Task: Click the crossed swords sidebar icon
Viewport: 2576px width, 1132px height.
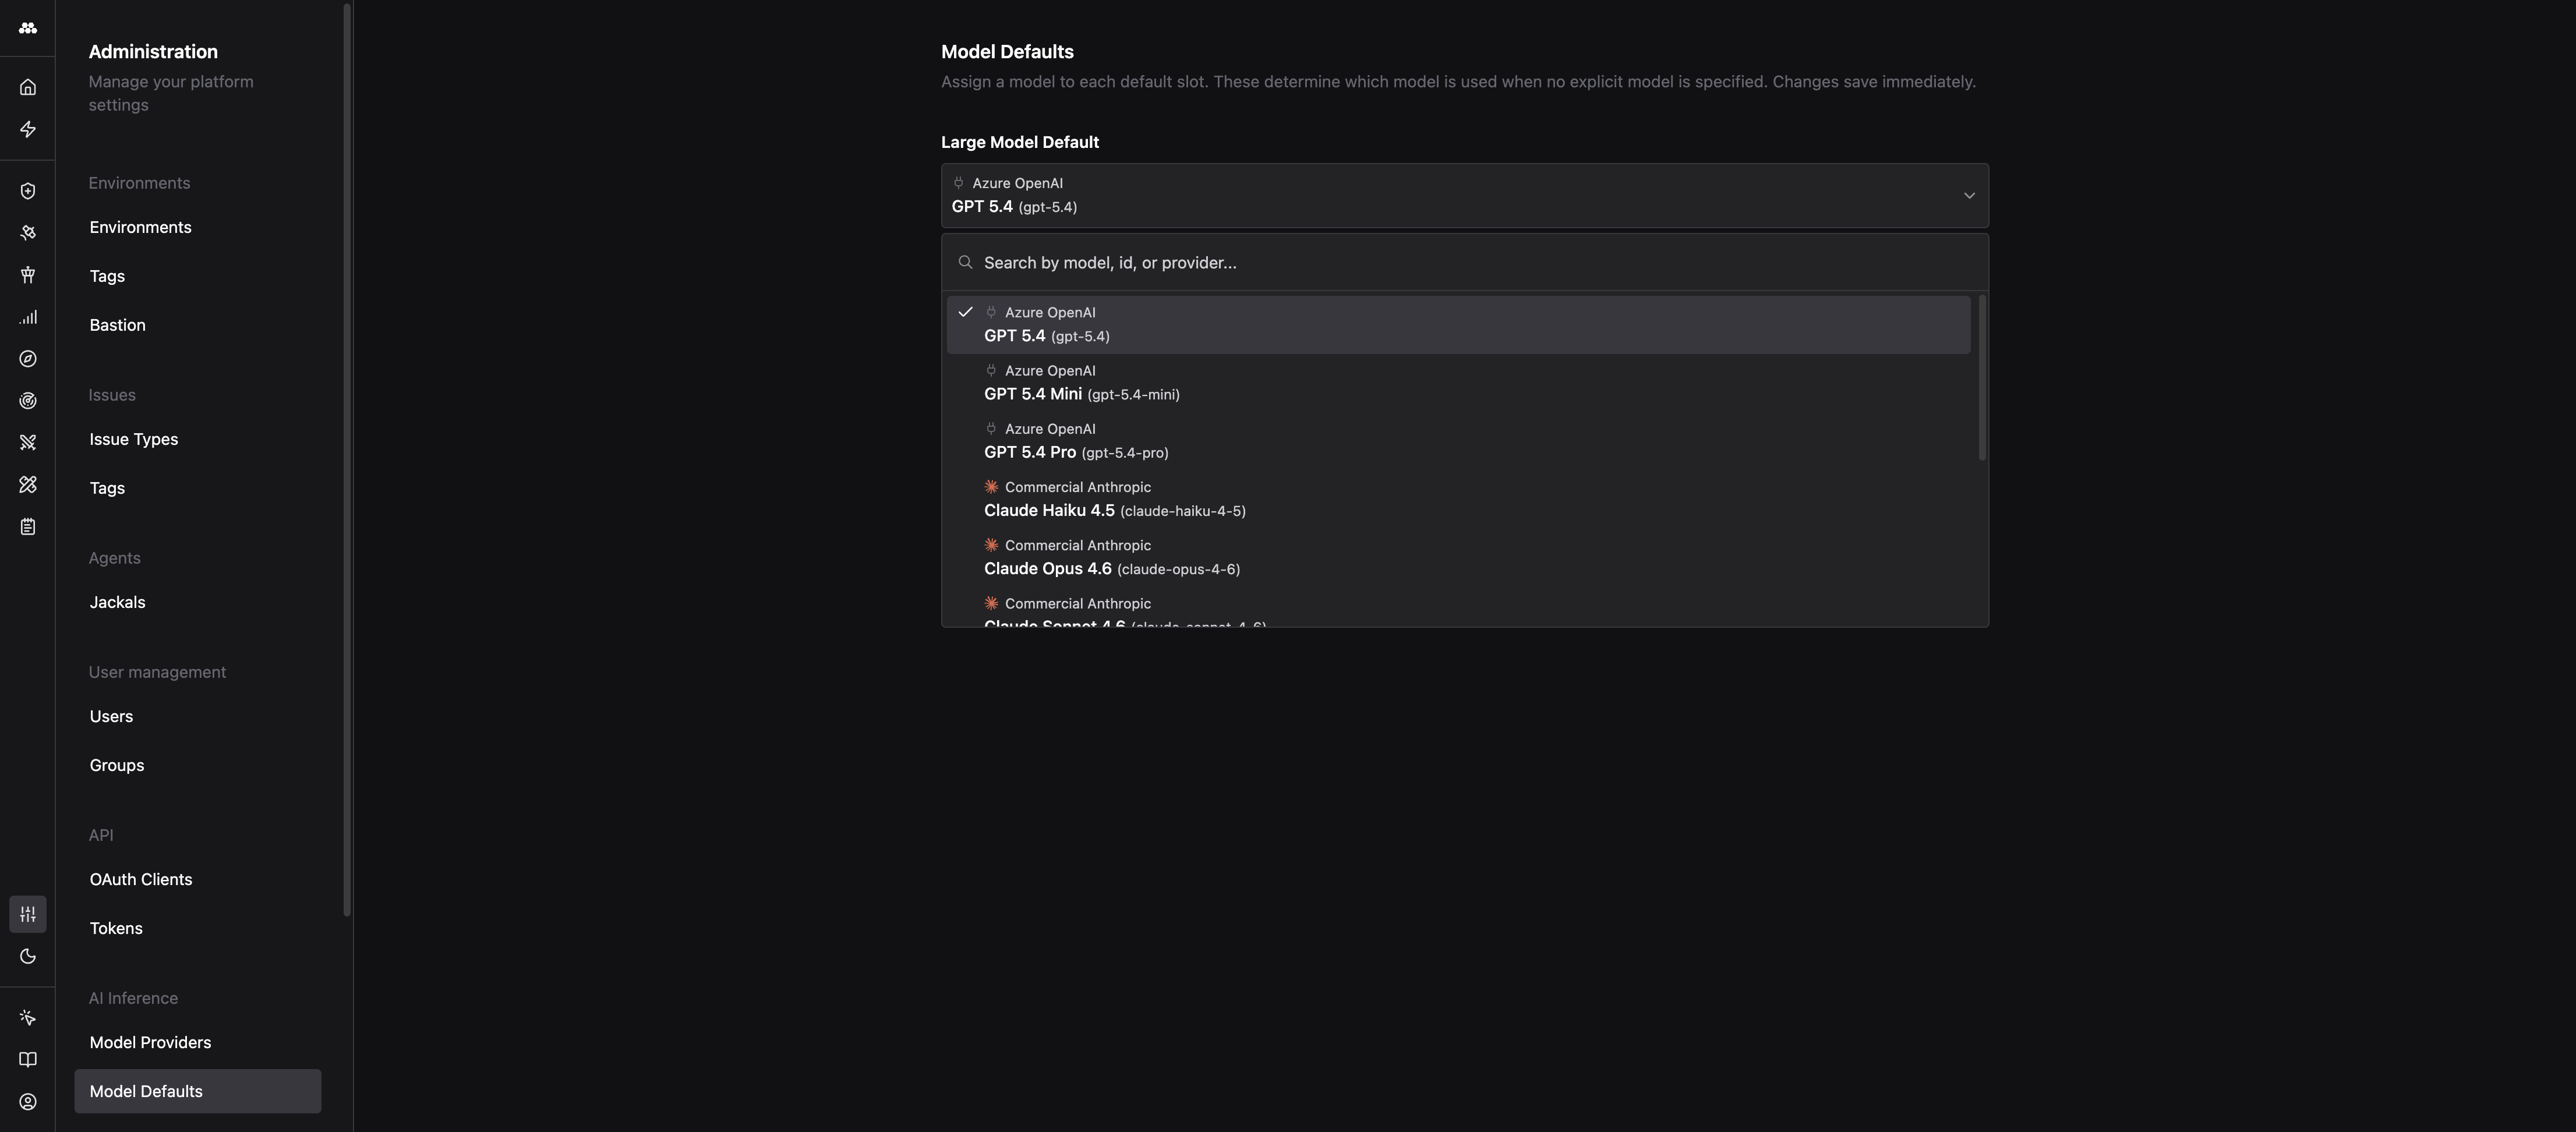Action: [x=28, y=442]
